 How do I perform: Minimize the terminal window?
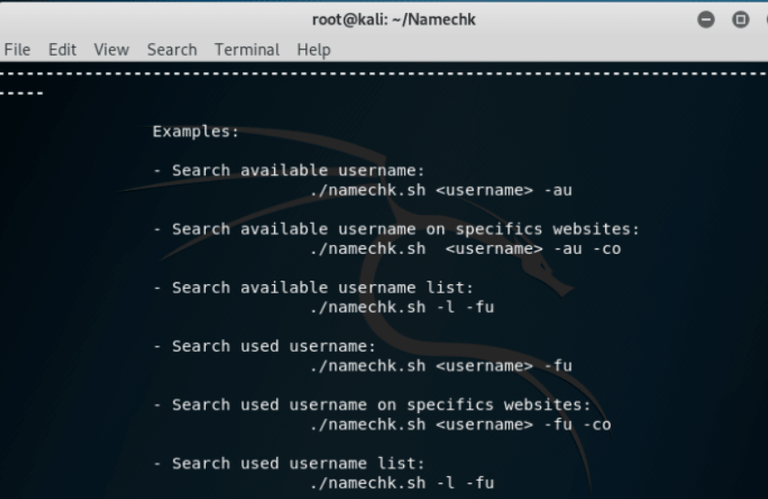706,20
